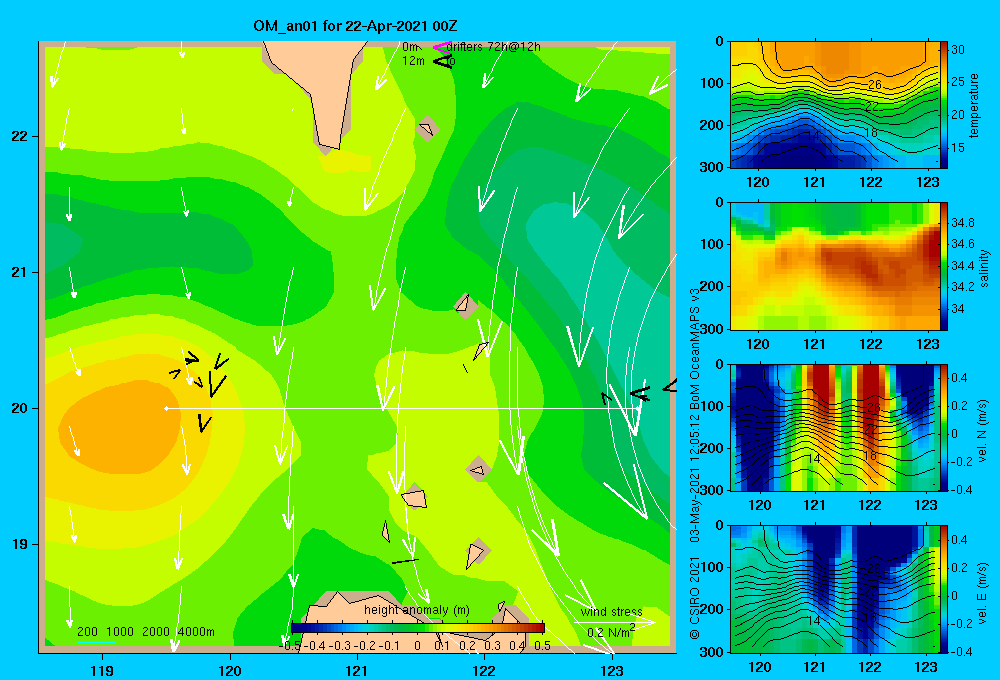Viewport: 1000px width, 680px height.
Task: Click the '0.2 N/m2' wind scale value
Action: click(x=611, y=632)
